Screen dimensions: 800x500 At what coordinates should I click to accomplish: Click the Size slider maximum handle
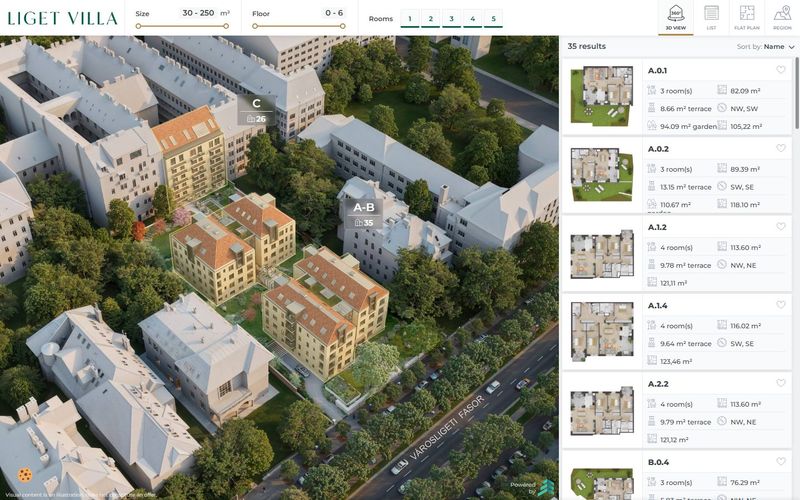pyautogui.click(x=226, y=26)
